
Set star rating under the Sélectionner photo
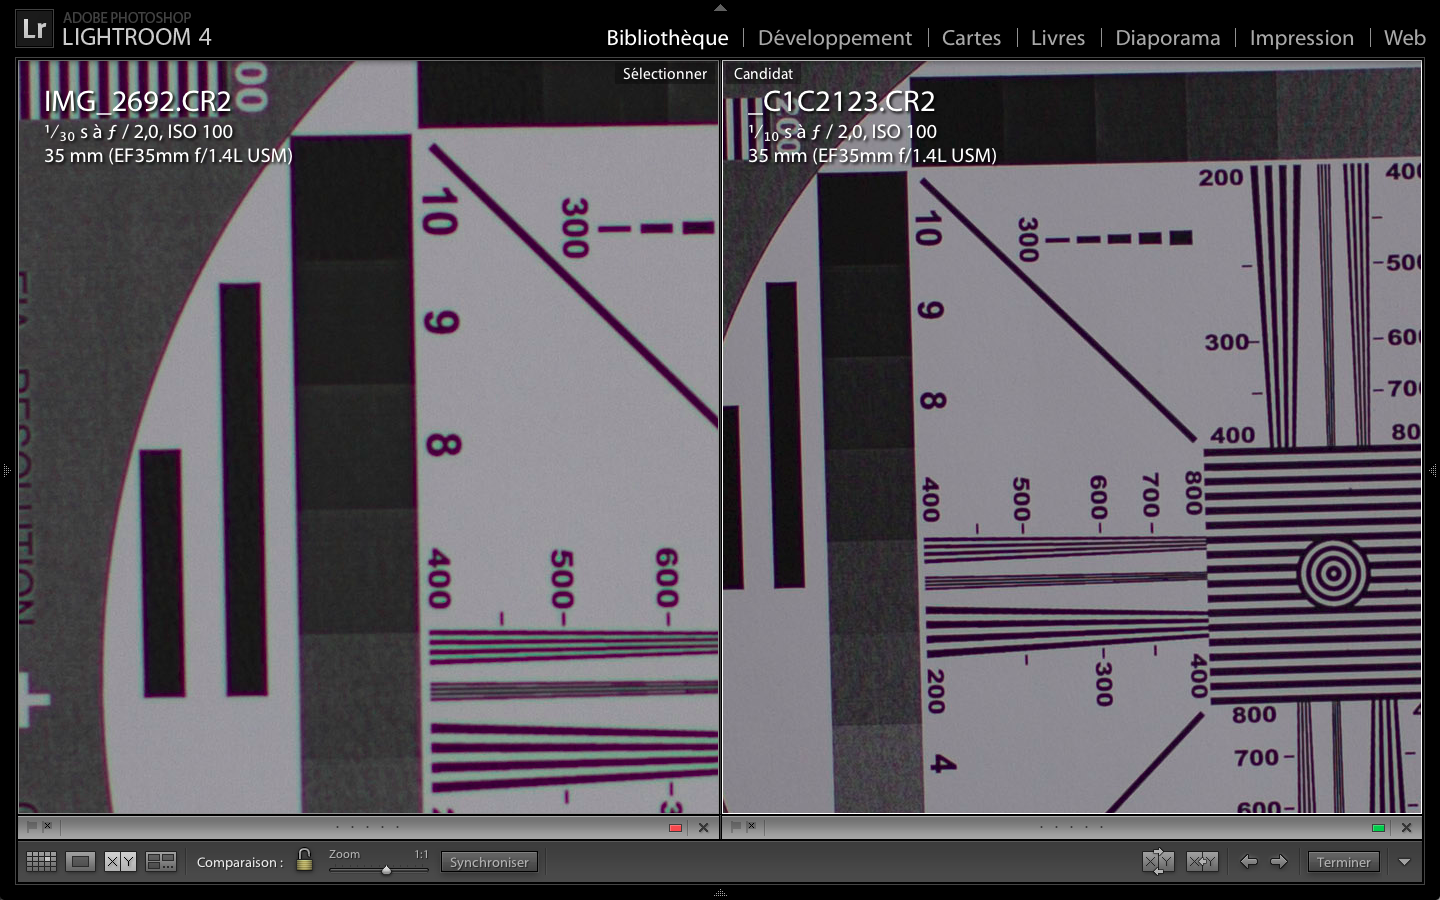point(367,827)
